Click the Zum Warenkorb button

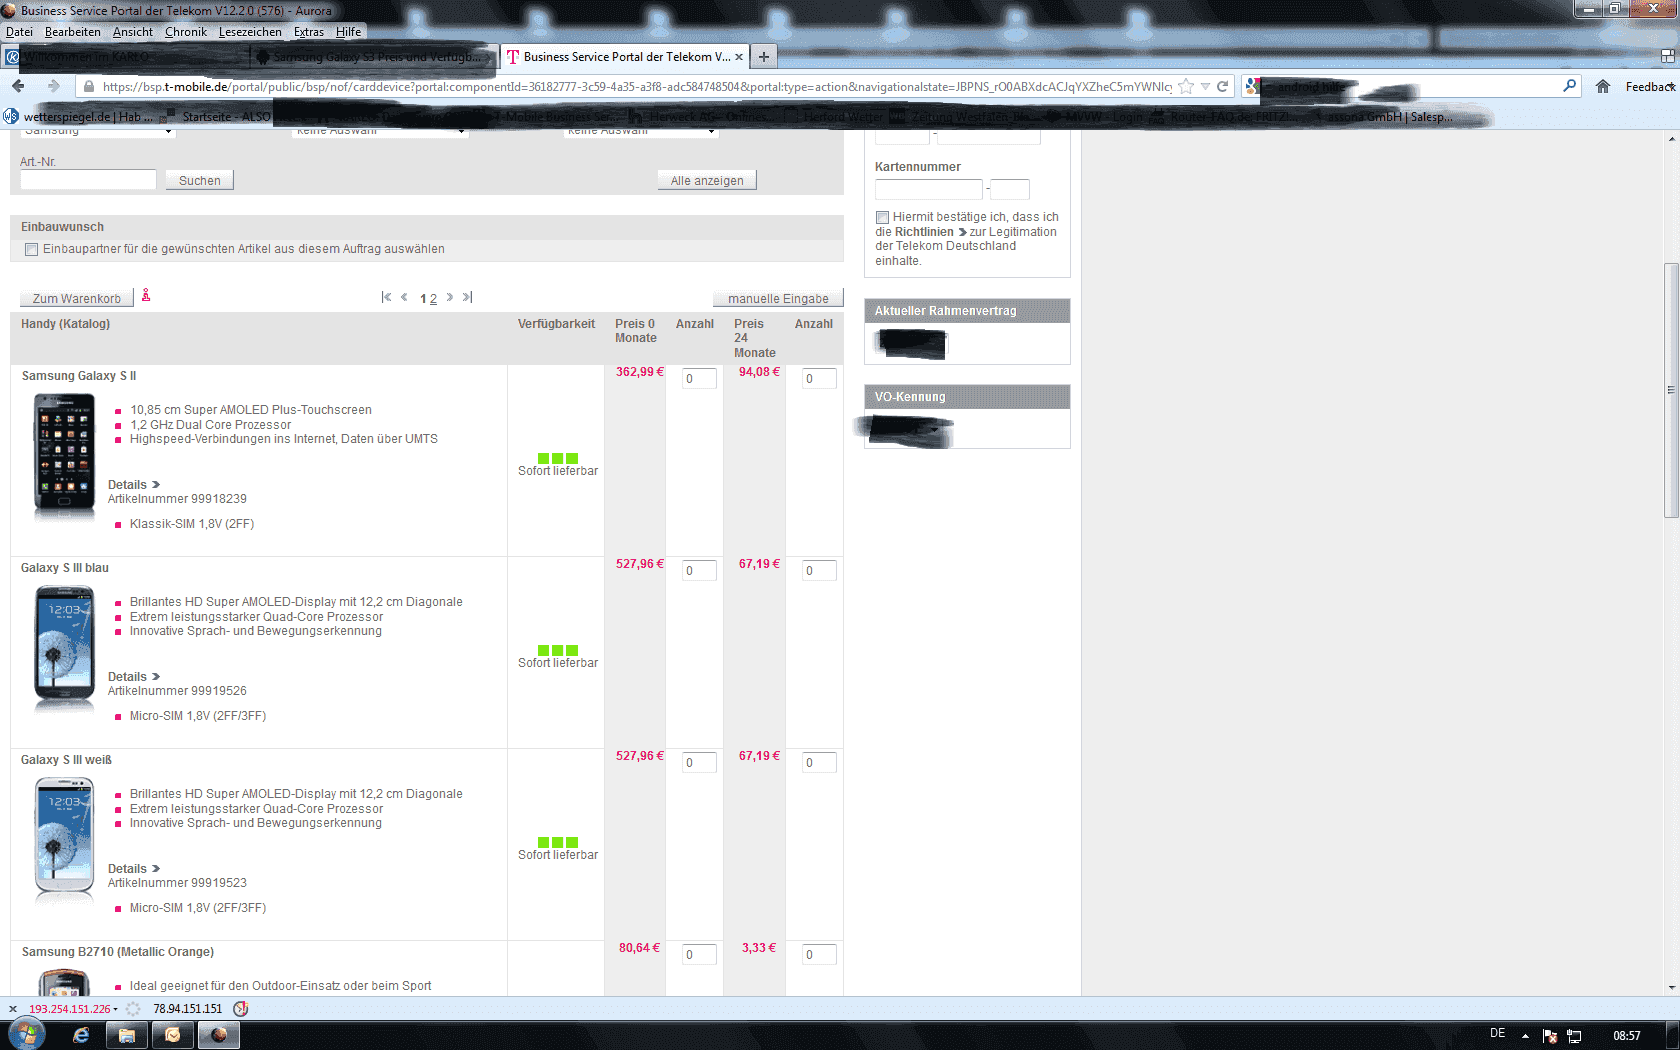tap(77, 298)
